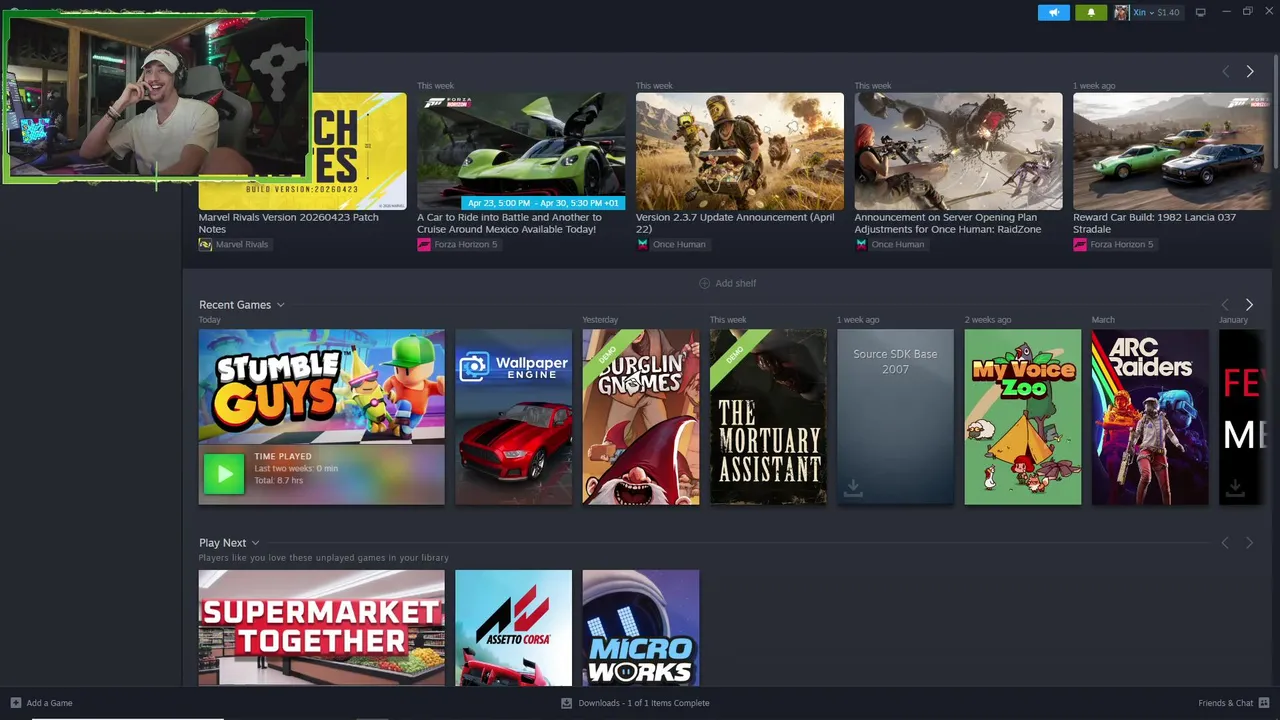Open Micro Works in Play Next
The width and height of the screenshot is (1280, 720).
(x=641, y=628)
